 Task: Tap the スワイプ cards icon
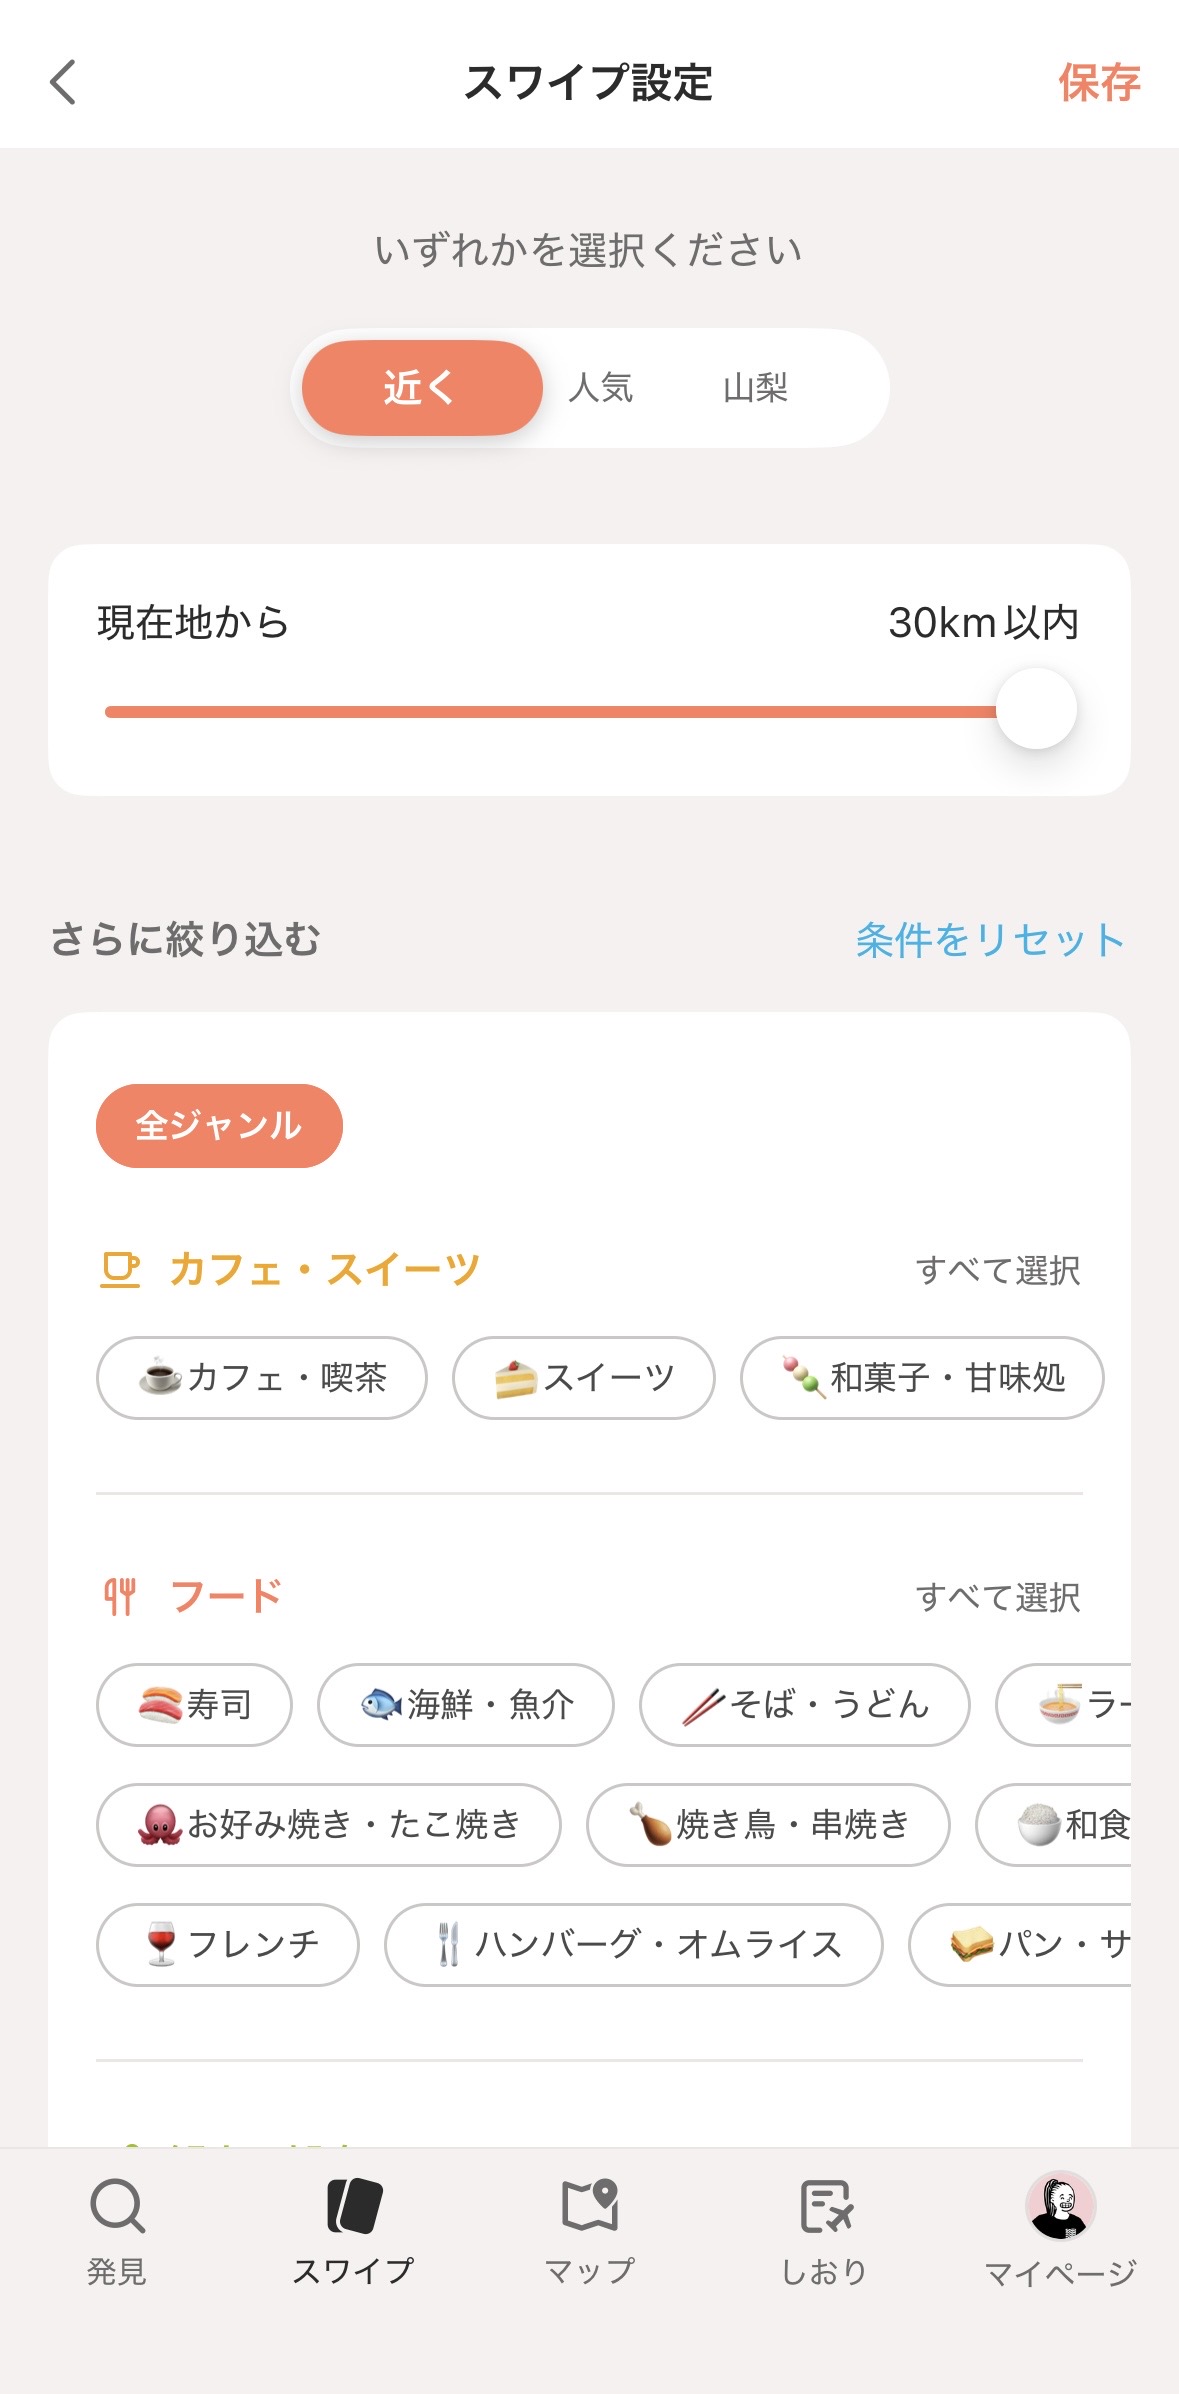[x=353, y=2206]
